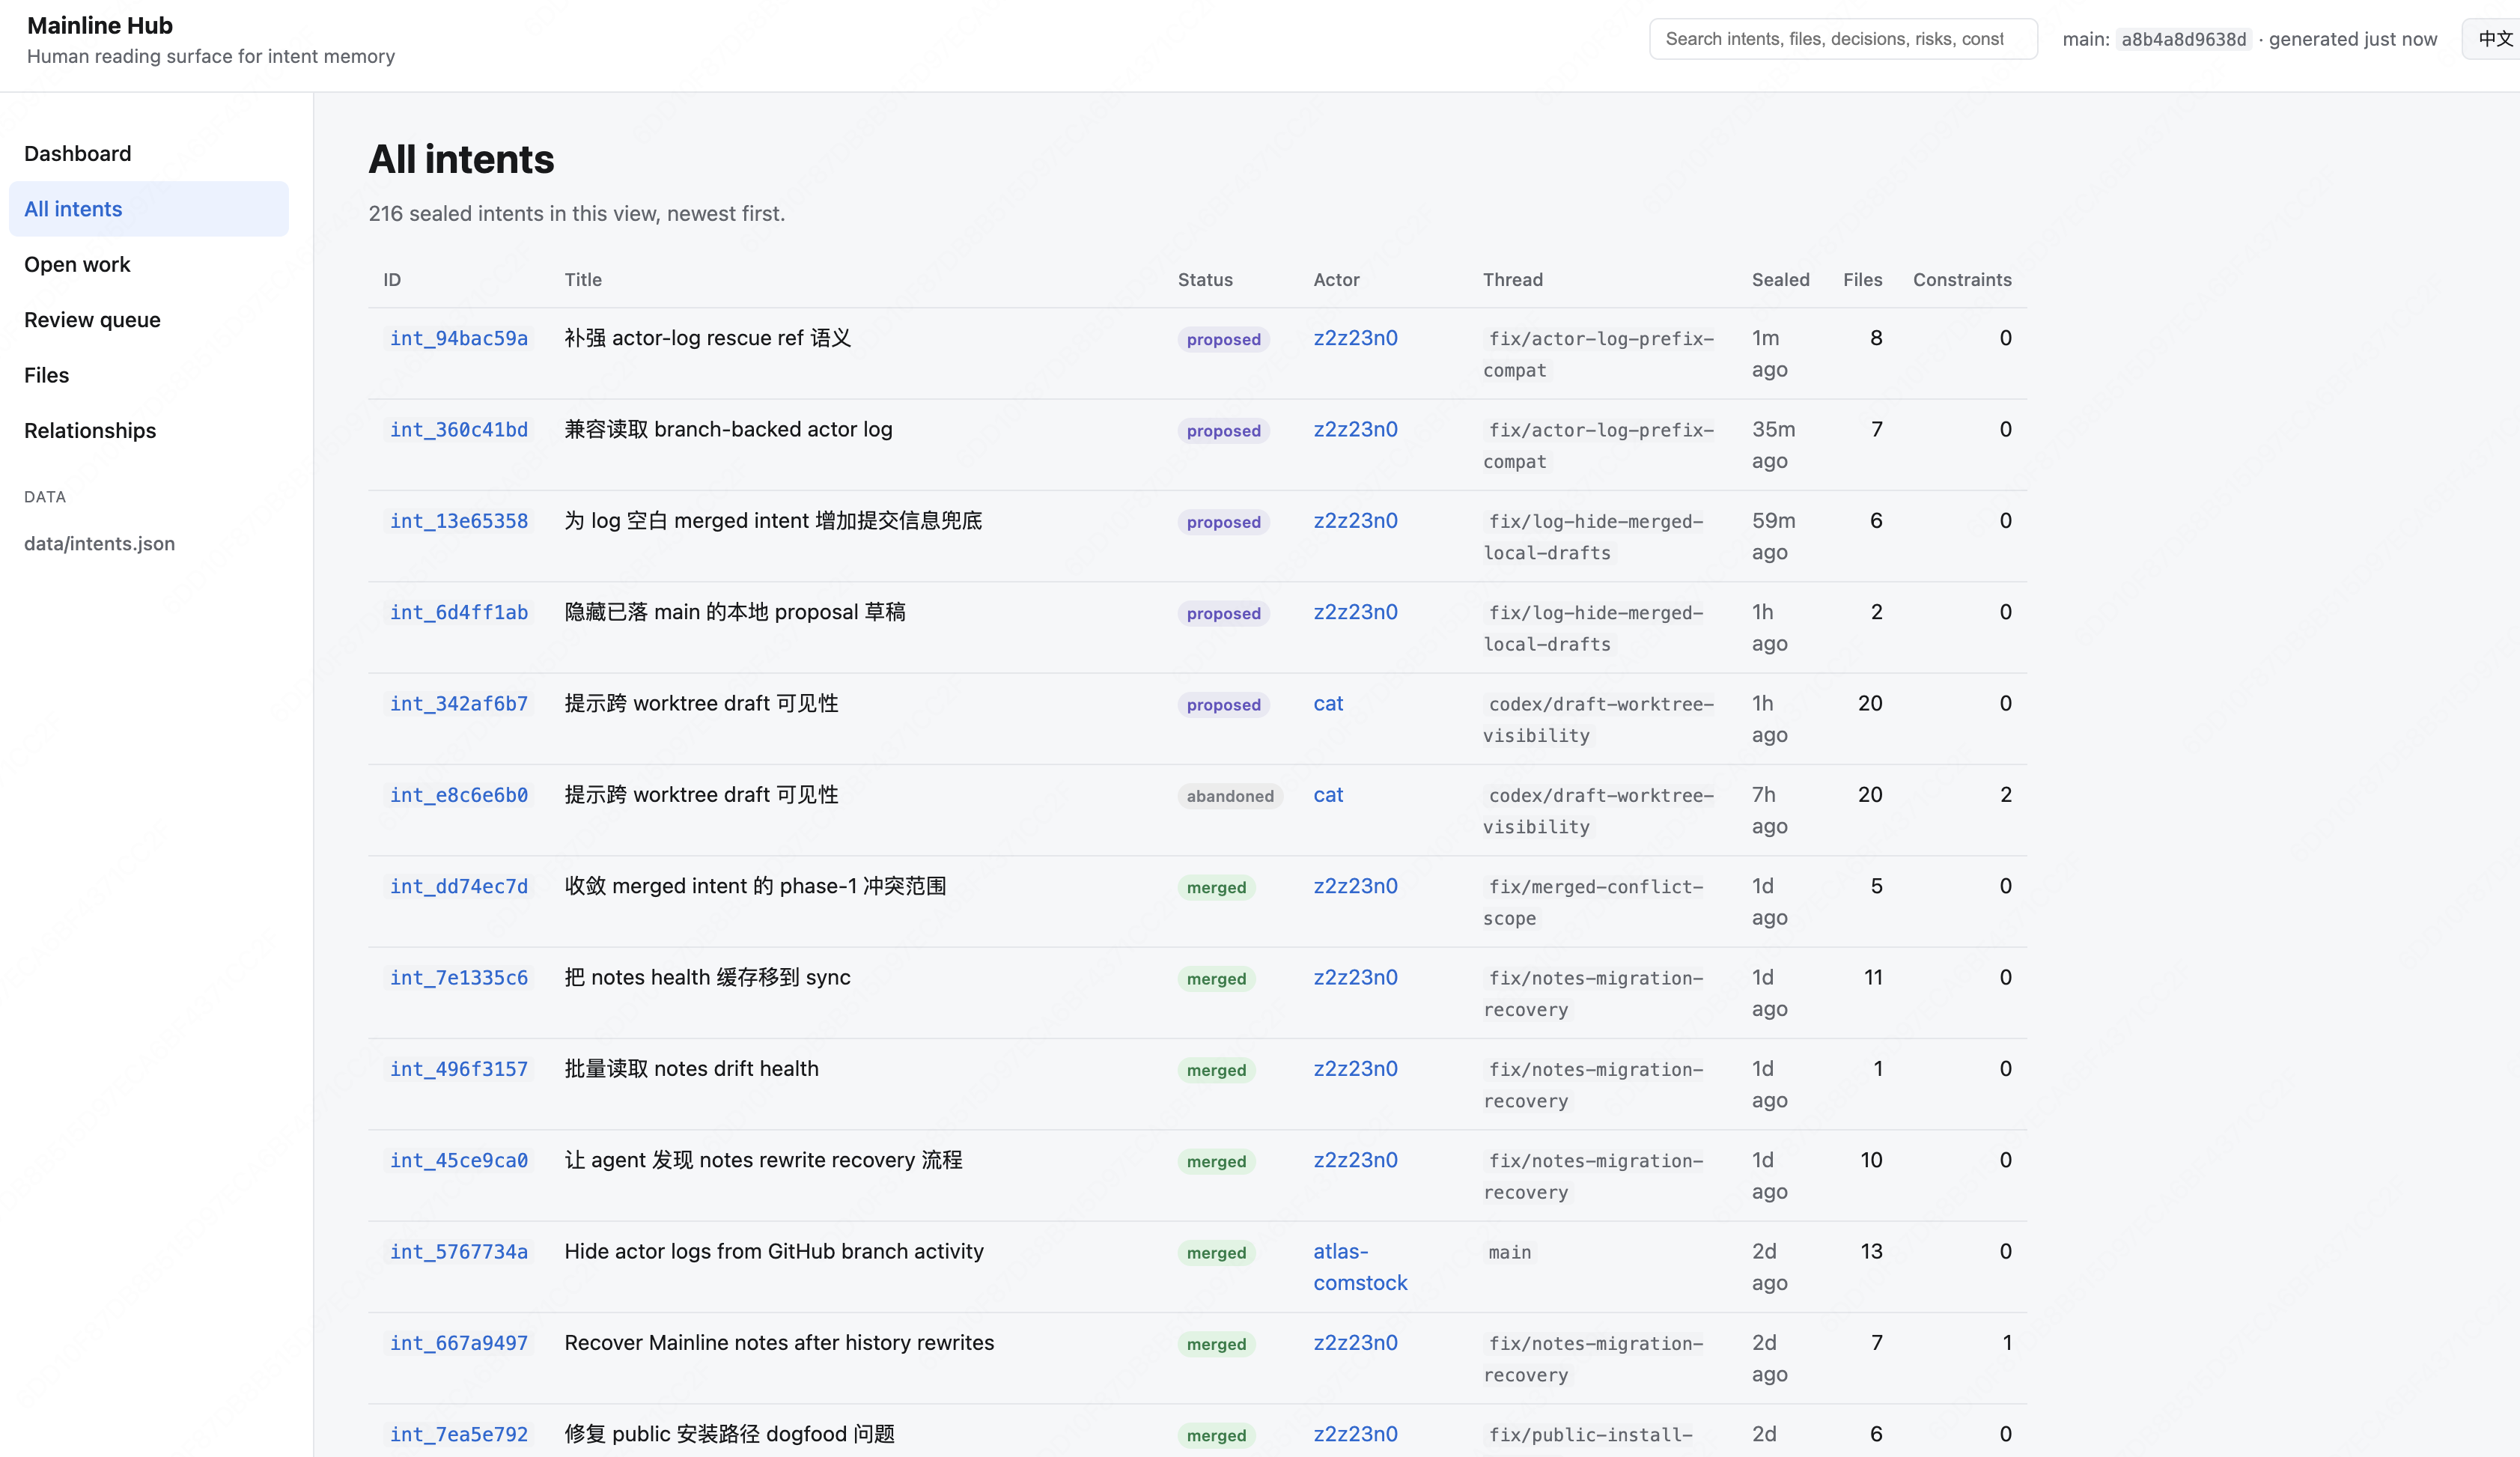Click title 把 notes health 缓存移到 sync

tap(707, 977)
